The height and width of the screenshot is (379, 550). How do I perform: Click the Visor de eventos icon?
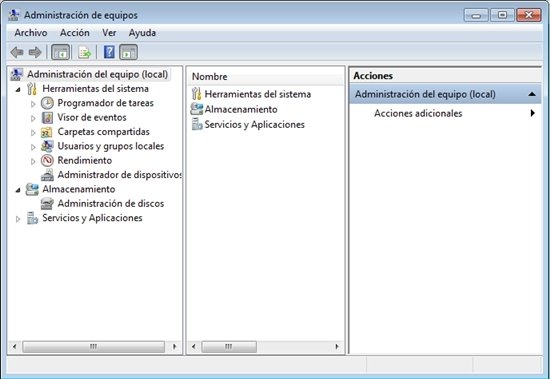coord(47,118)
